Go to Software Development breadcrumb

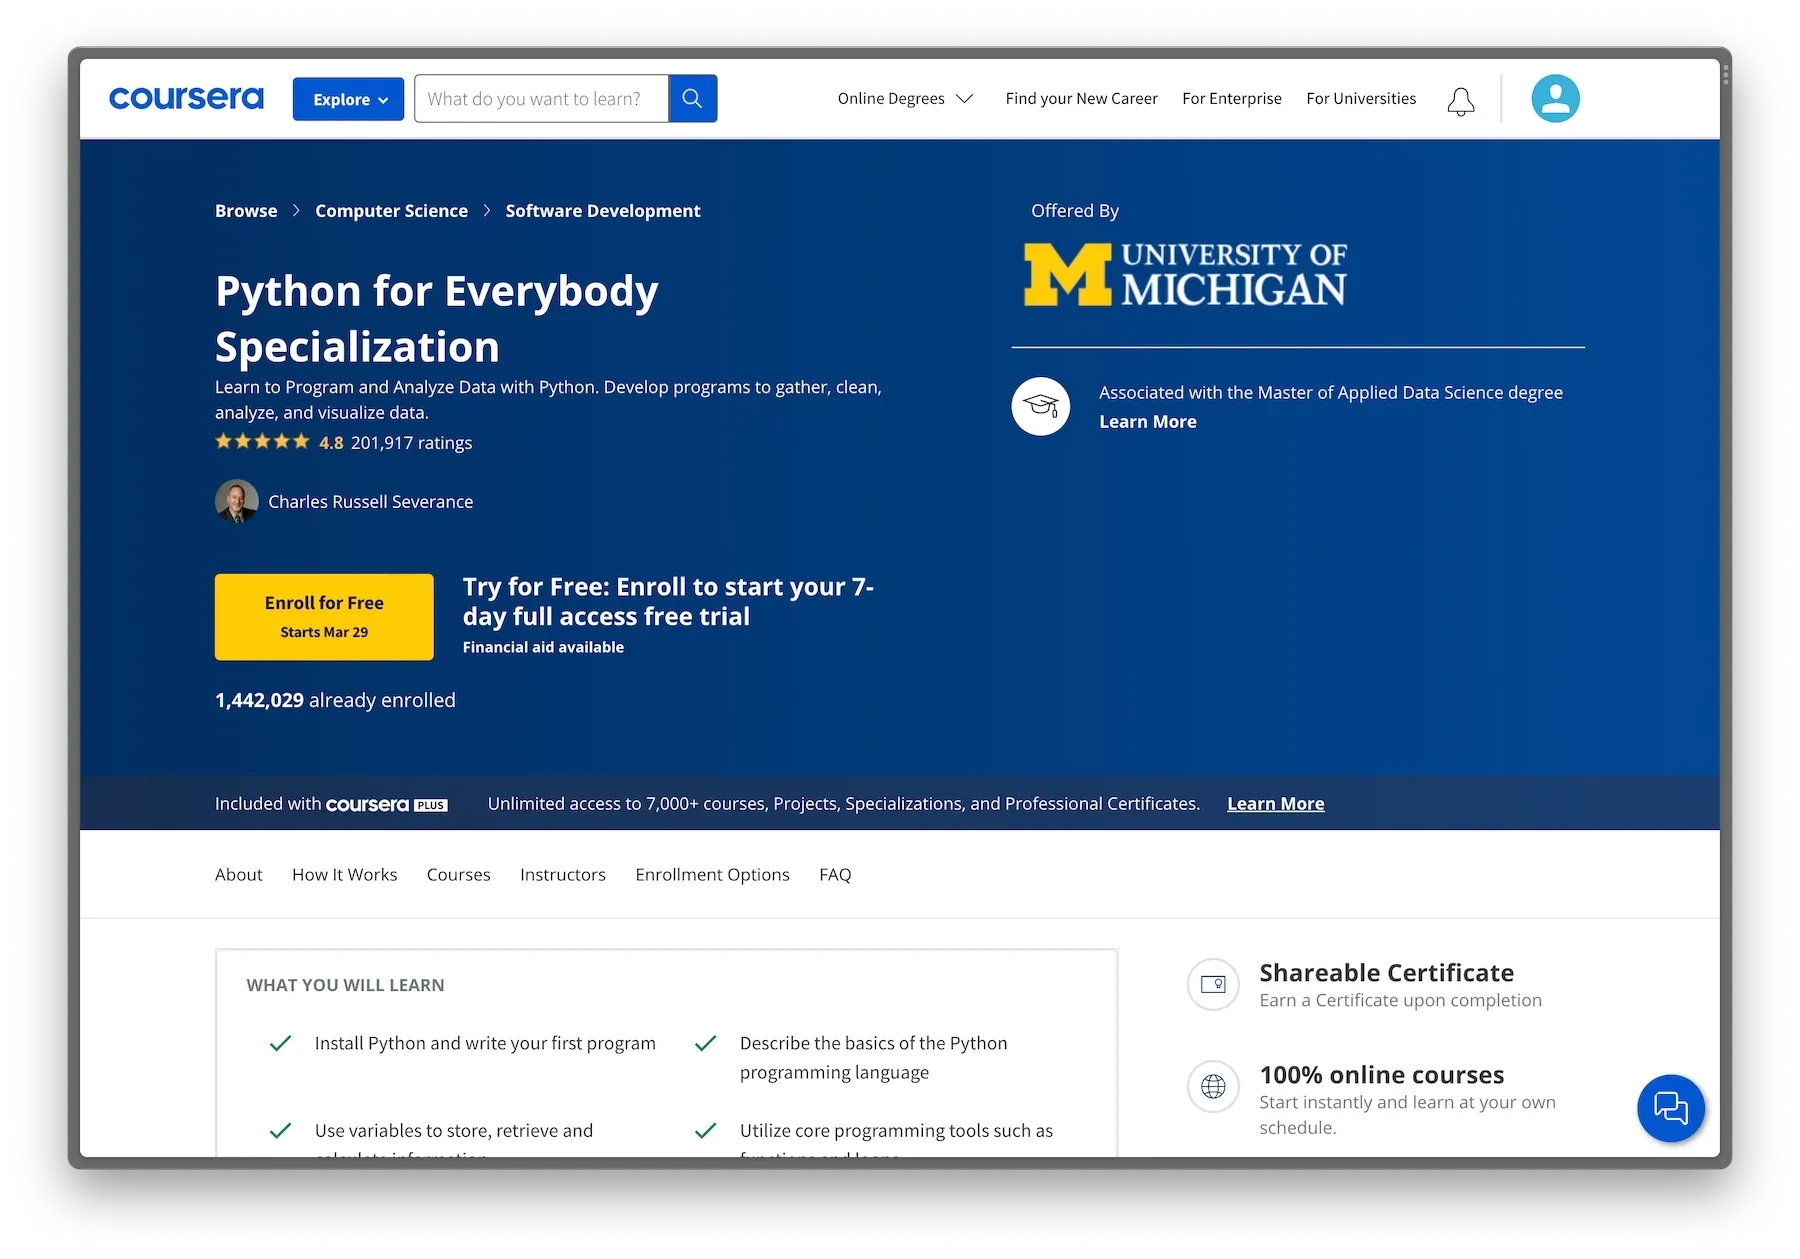point(603,211)
